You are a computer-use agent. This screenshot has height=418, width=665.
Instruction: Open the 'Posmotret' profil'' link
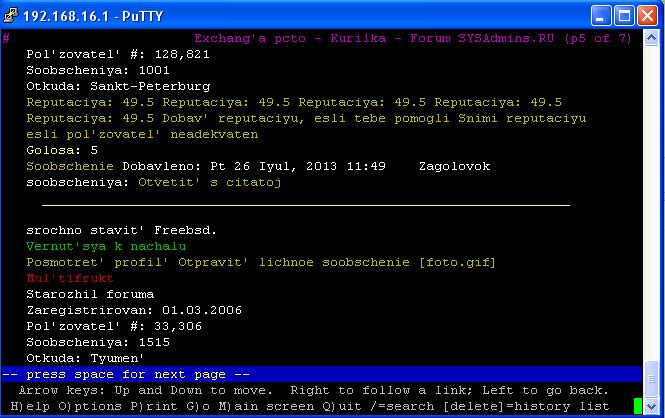click(x=97, y=262)
